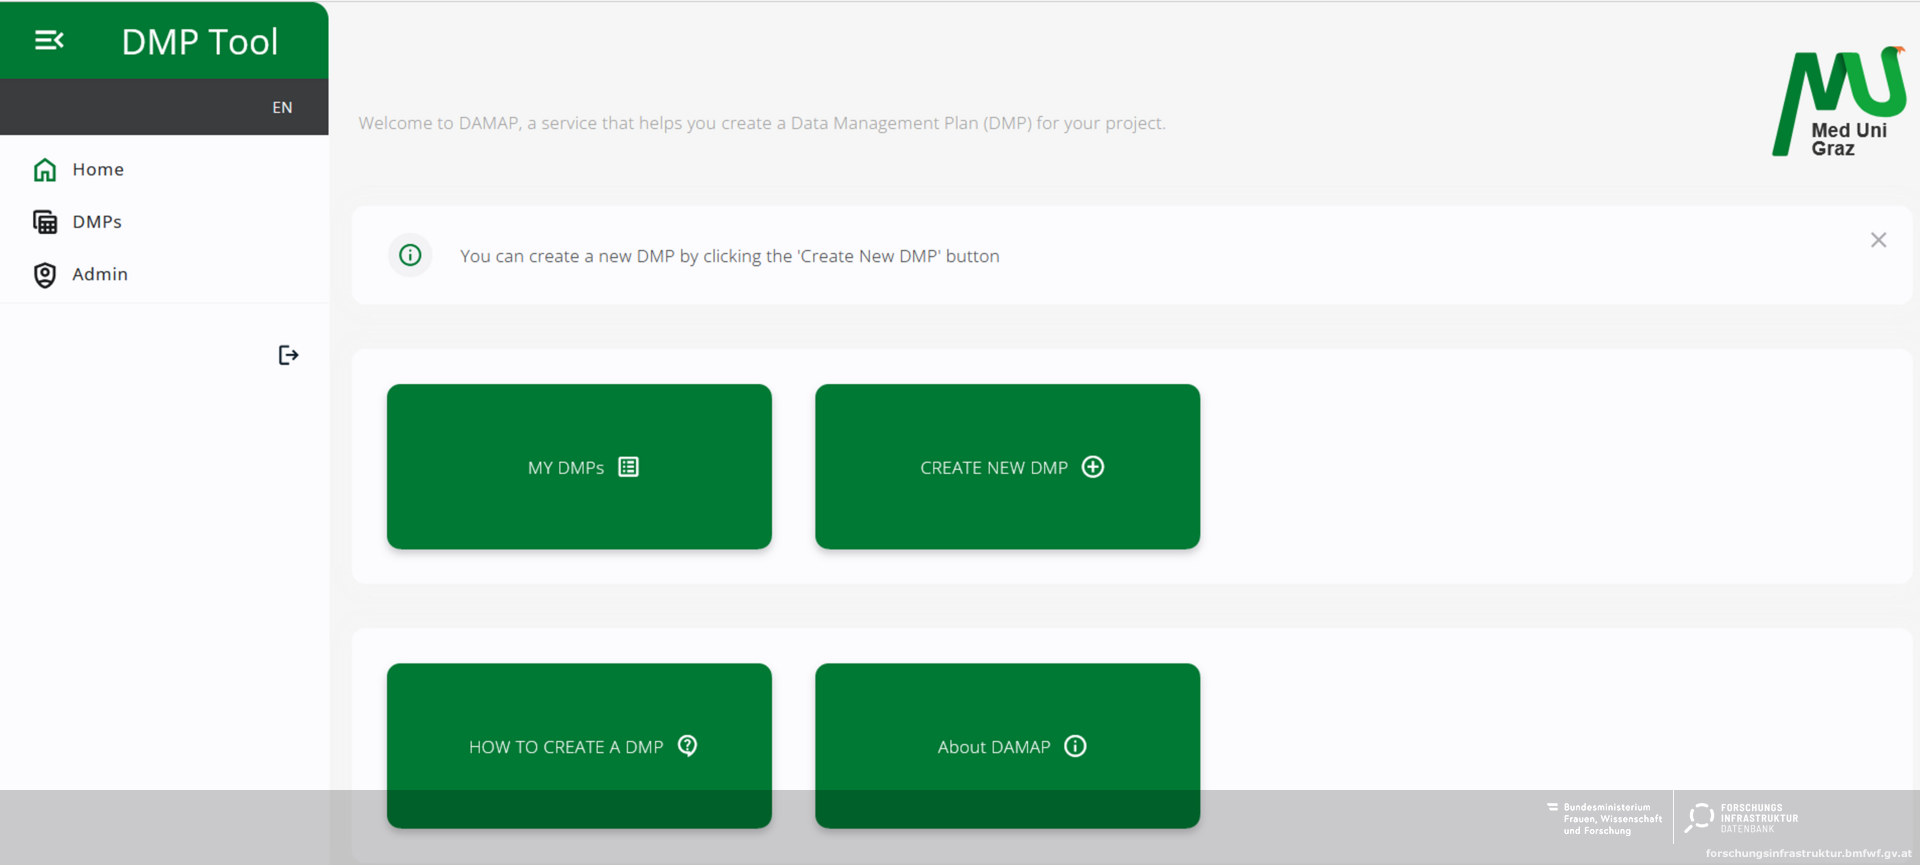
Task: Dismiss the Create New DMP info banner
Action: click(x=1878, y=240)
